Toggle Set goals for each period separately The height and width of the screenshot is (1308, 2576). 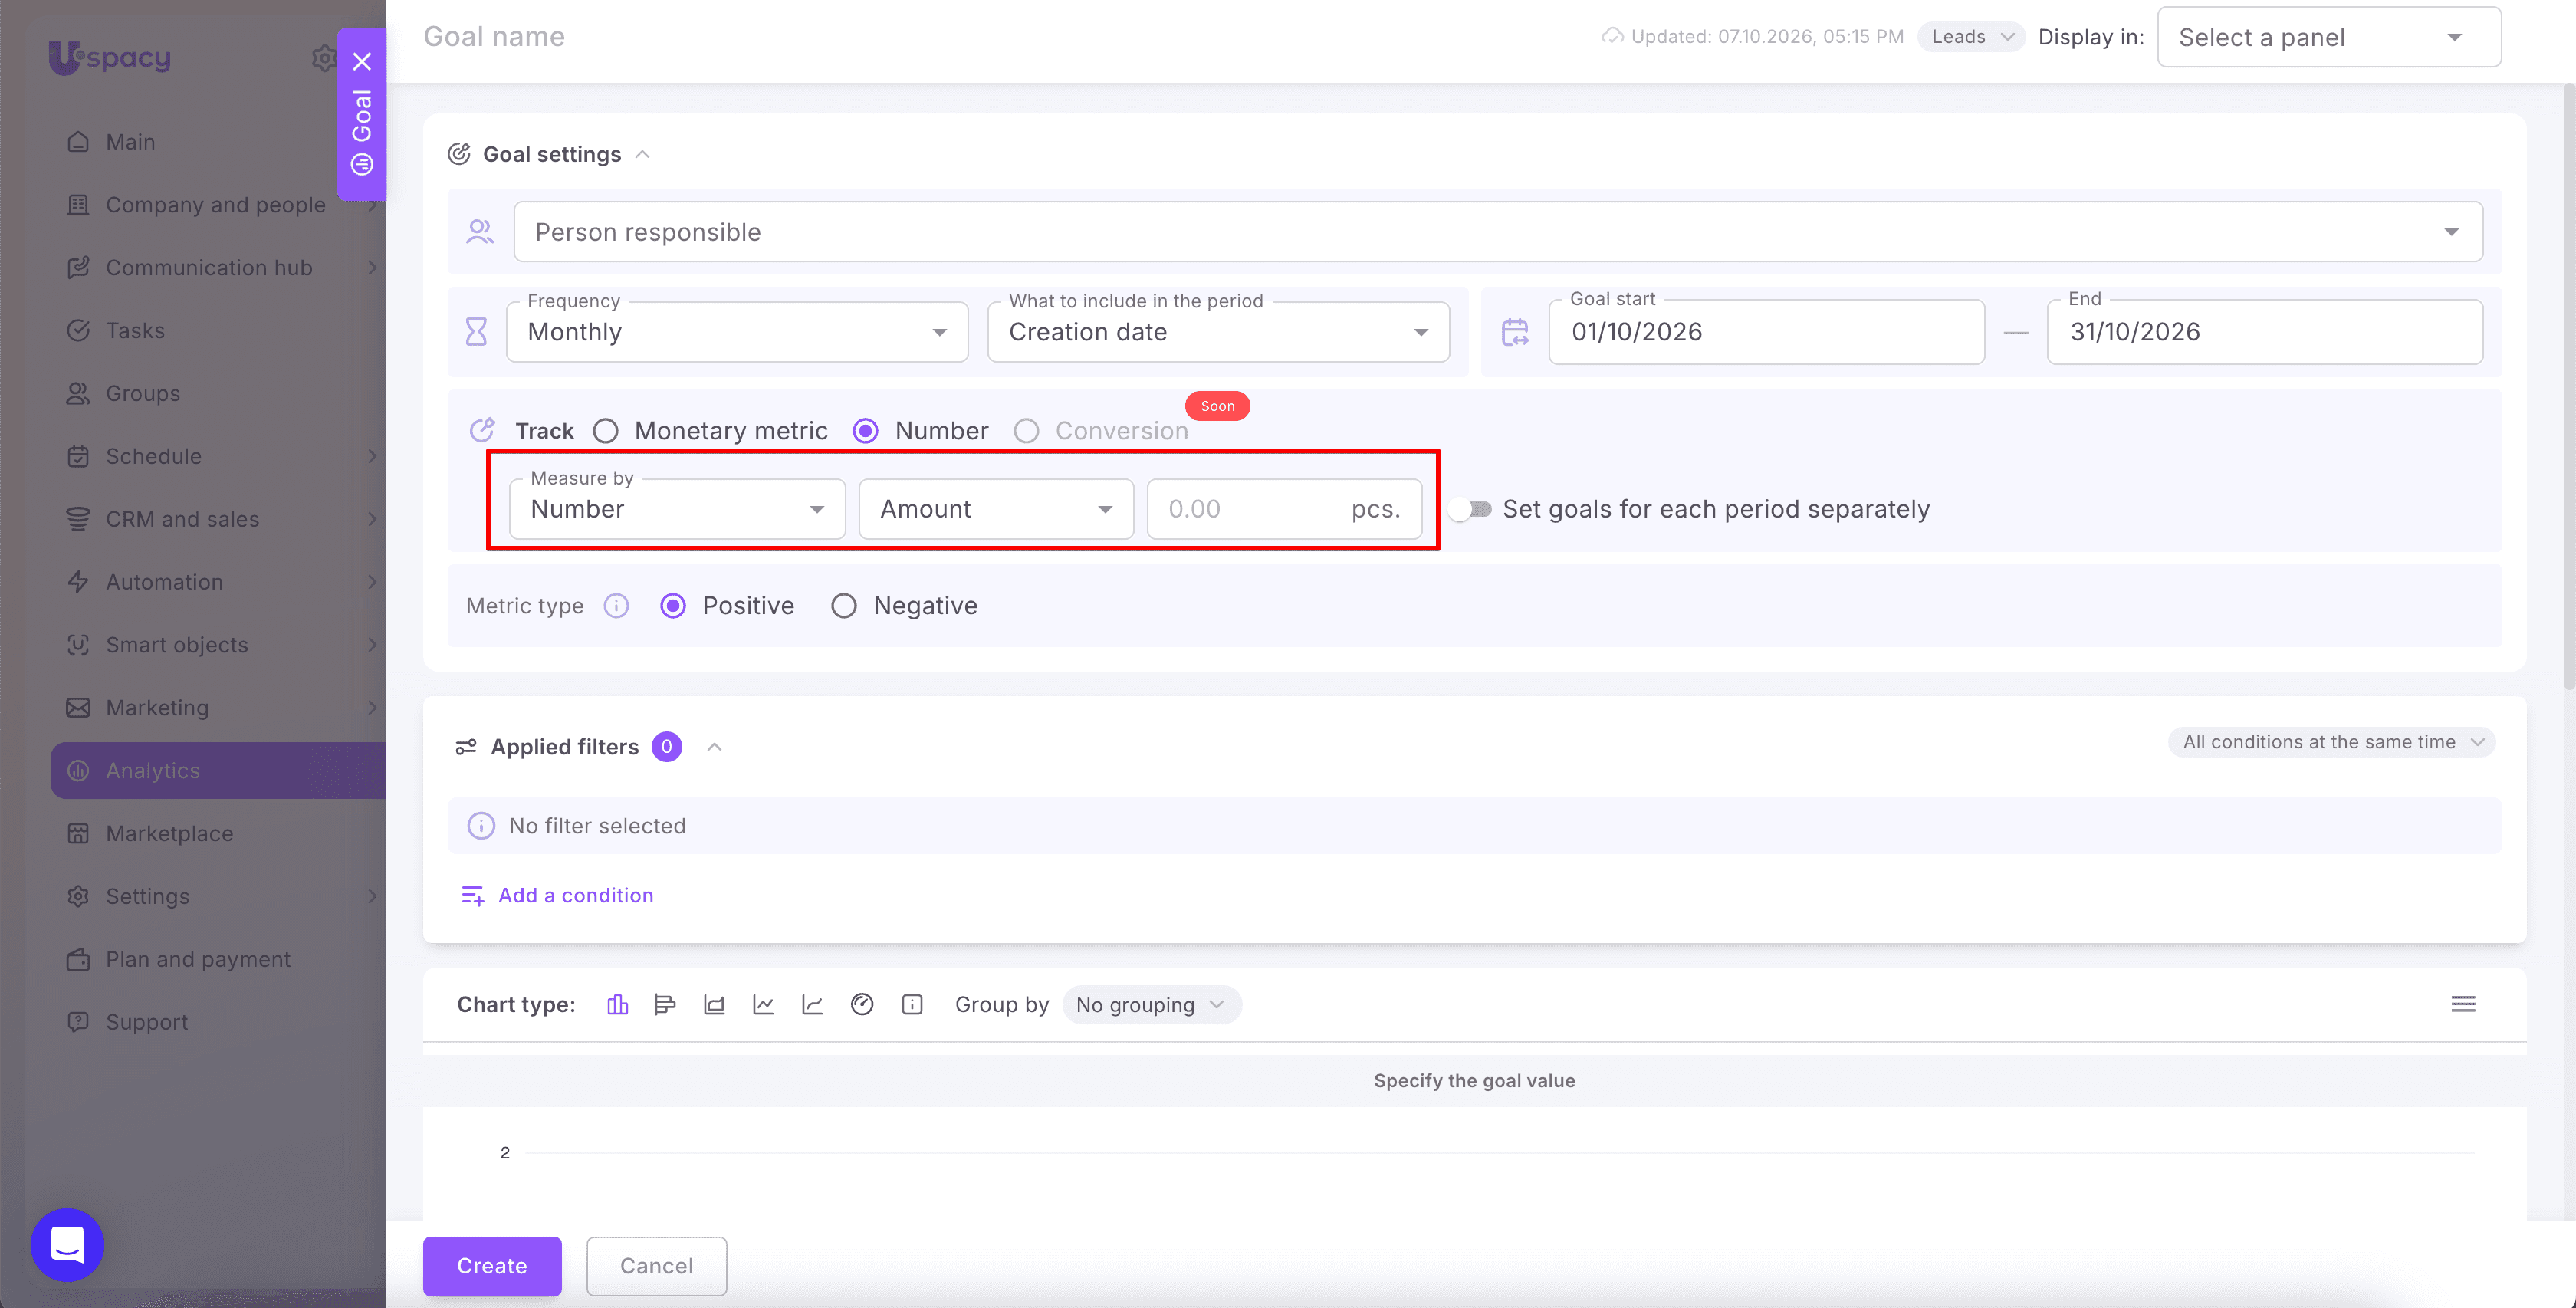click(x=1470, y=509)
